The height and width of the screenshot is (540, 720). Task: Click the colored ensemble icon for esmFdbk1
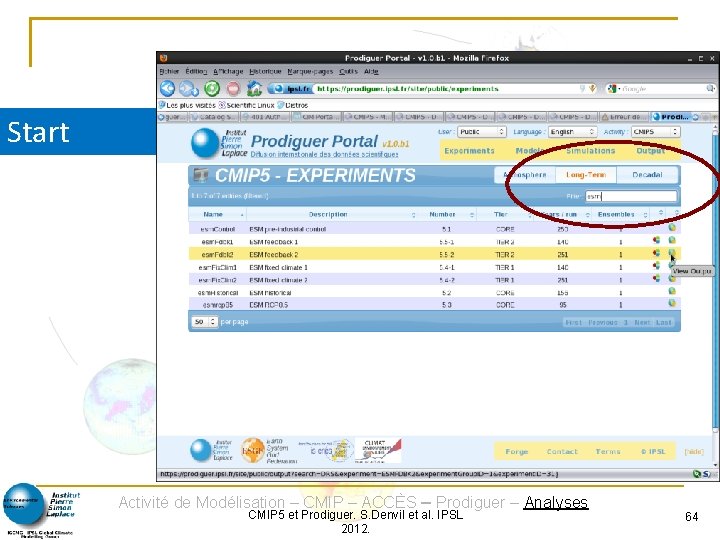pos(656,240)
